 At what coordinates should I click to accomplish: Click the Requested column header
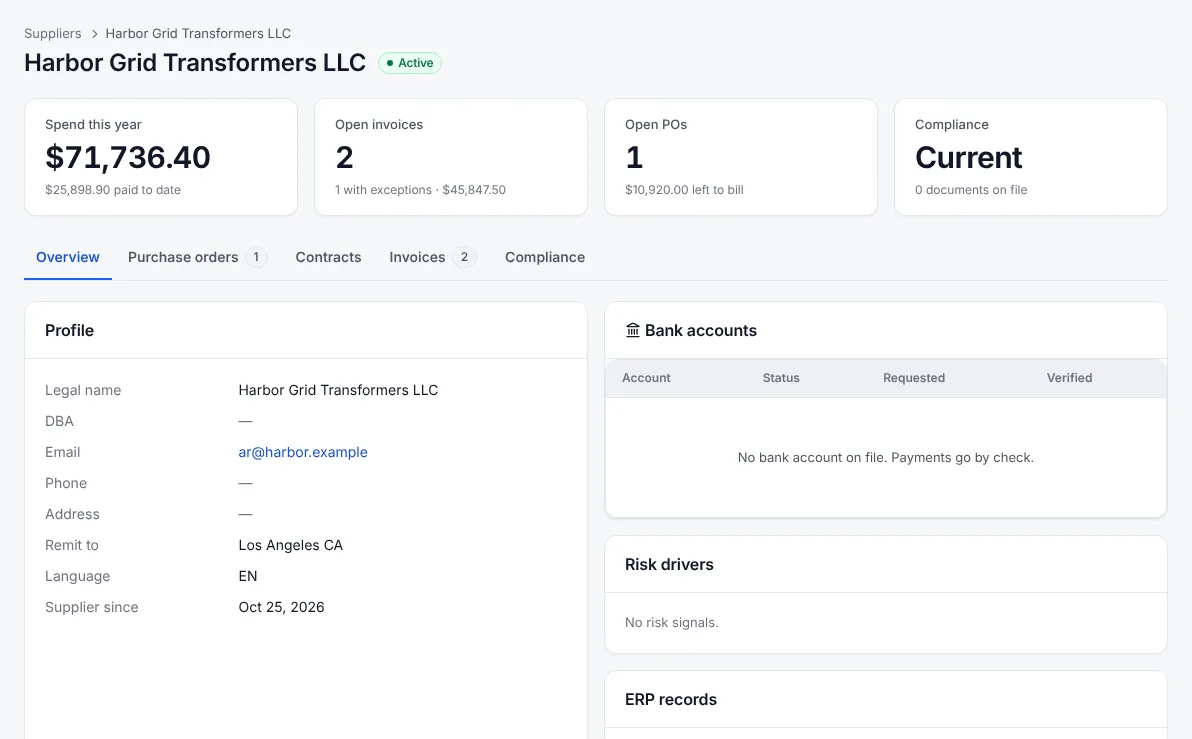coord(914,378)
